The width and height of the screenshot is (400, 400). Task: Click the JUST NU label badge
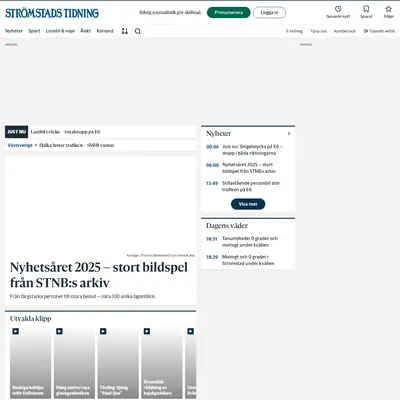[x=16, y=132]
